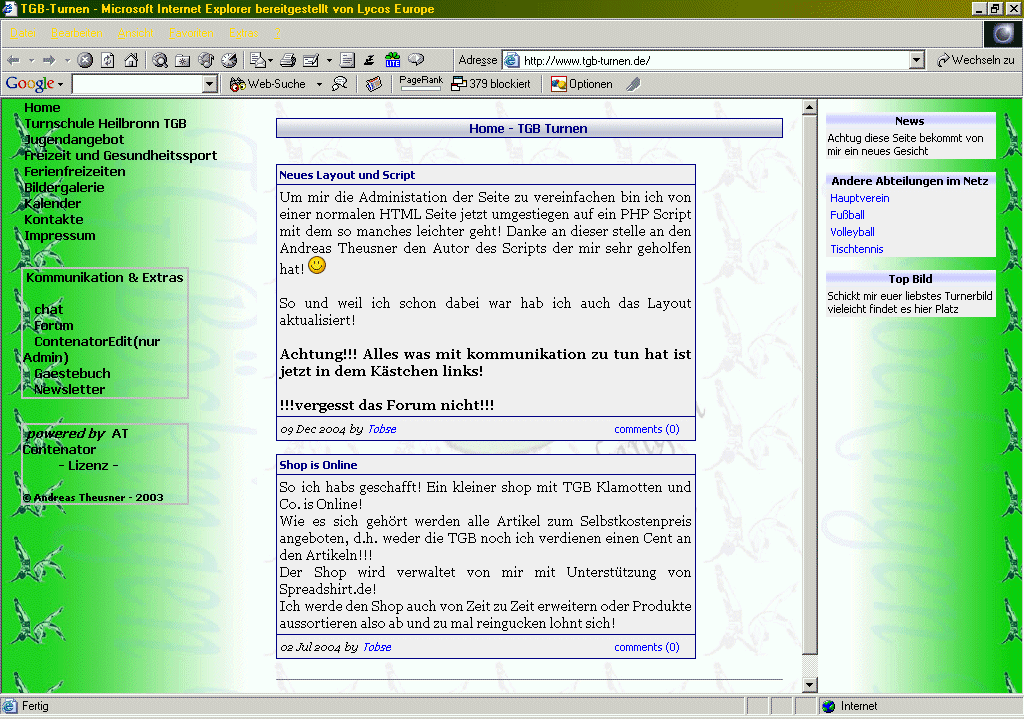Image resolution: width=1024 pixels, height=719 pixels.
Task: Click Wechseln zu button
Action: [976, 60]
